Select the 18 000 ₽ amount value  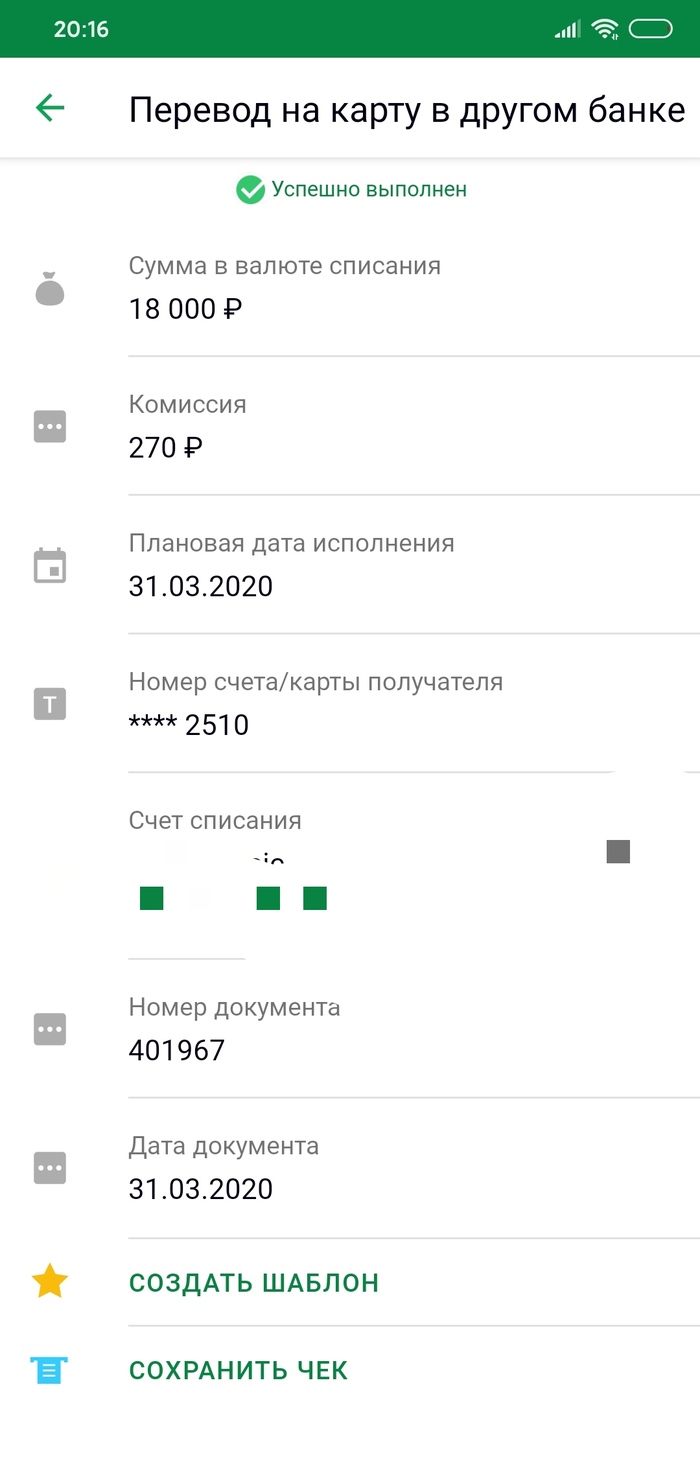pos(186,309)
